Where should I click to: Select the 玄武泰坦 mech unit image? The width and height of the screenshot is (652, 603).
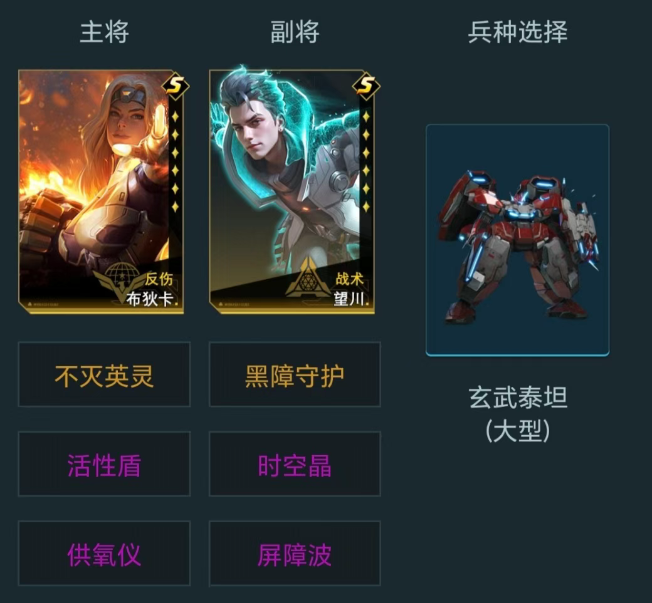tap(518, 240)
